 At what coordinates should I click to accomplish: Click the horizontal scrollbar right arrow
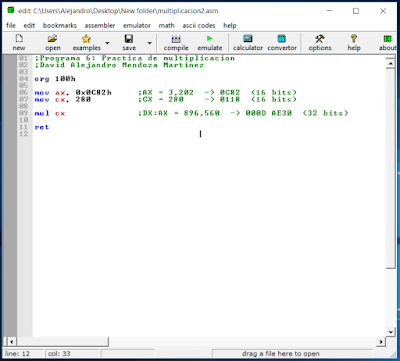381,342
